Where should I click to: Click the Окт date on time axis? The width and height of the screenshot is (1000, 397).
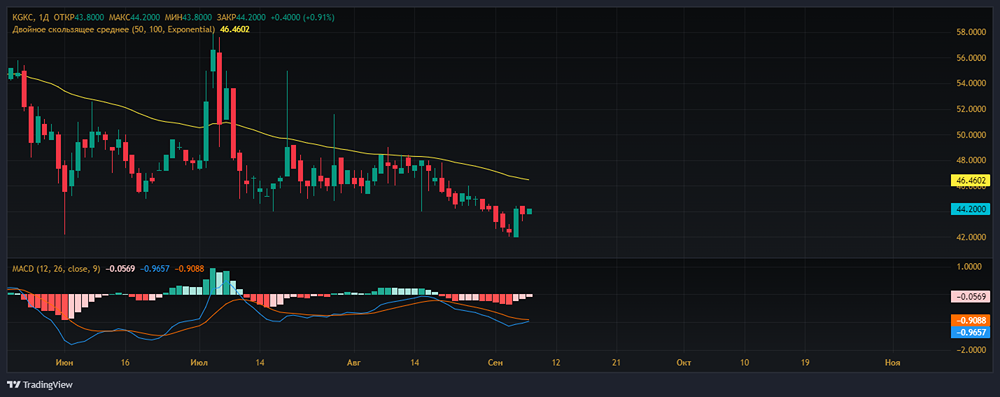point(684,363)
